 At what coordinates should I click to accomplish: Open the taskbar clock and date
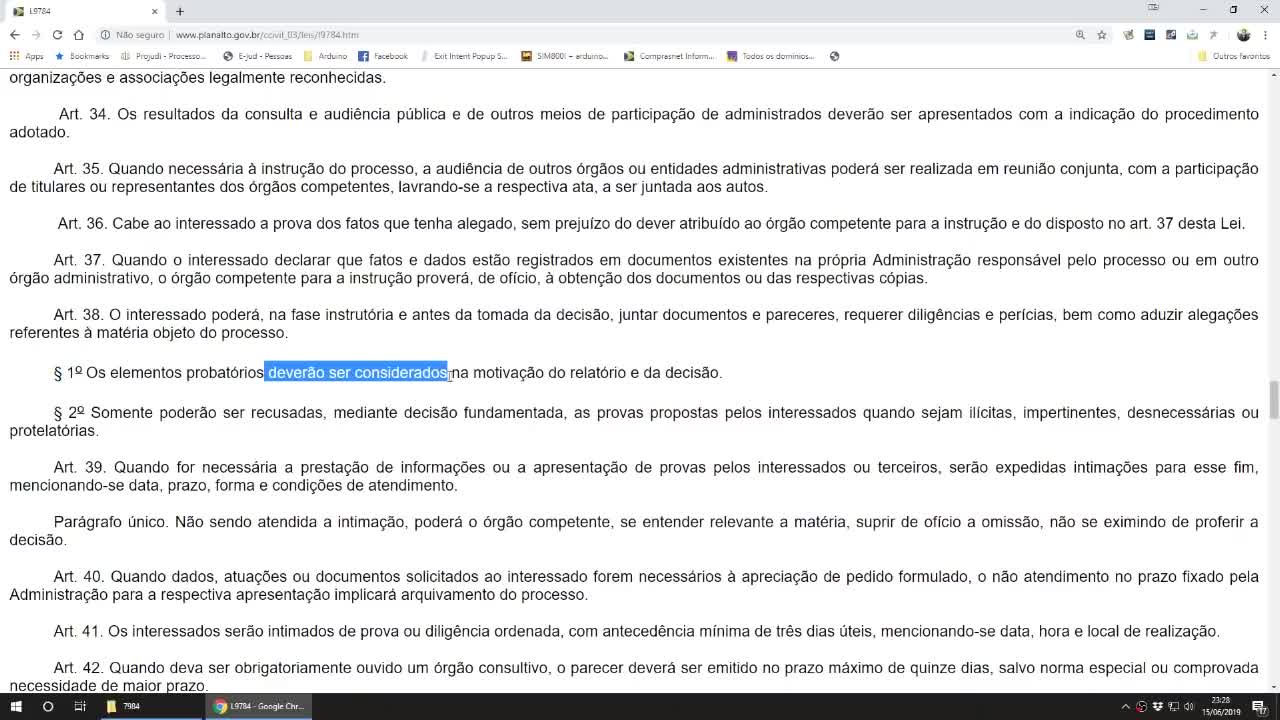[x=1221, y=706]
